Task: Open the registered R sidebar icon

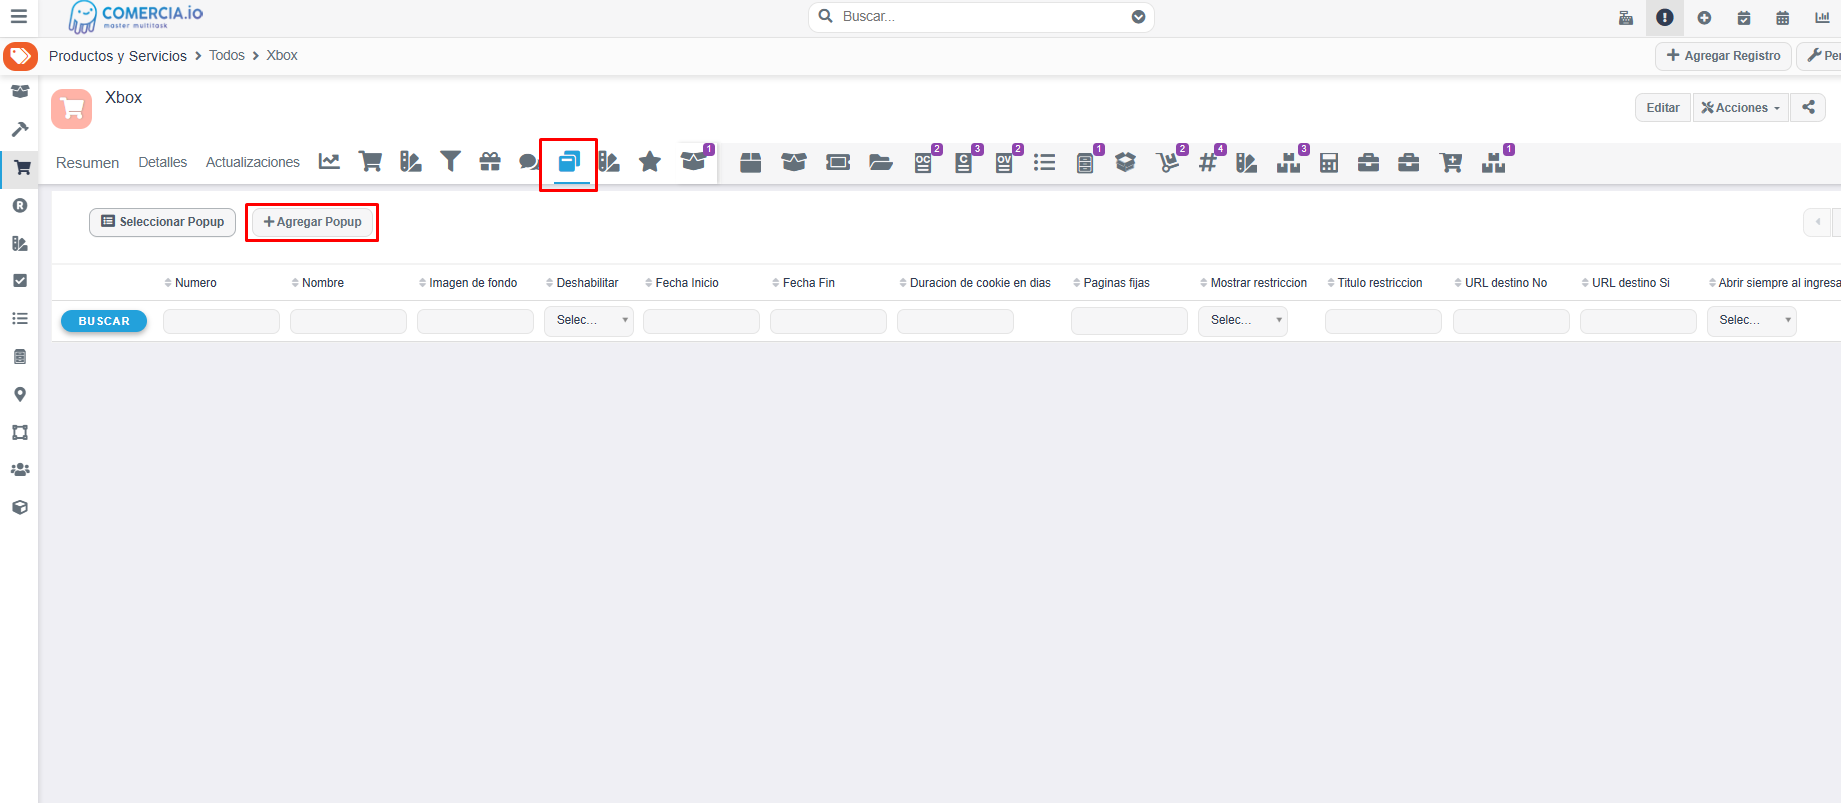Action: (20, 206)
